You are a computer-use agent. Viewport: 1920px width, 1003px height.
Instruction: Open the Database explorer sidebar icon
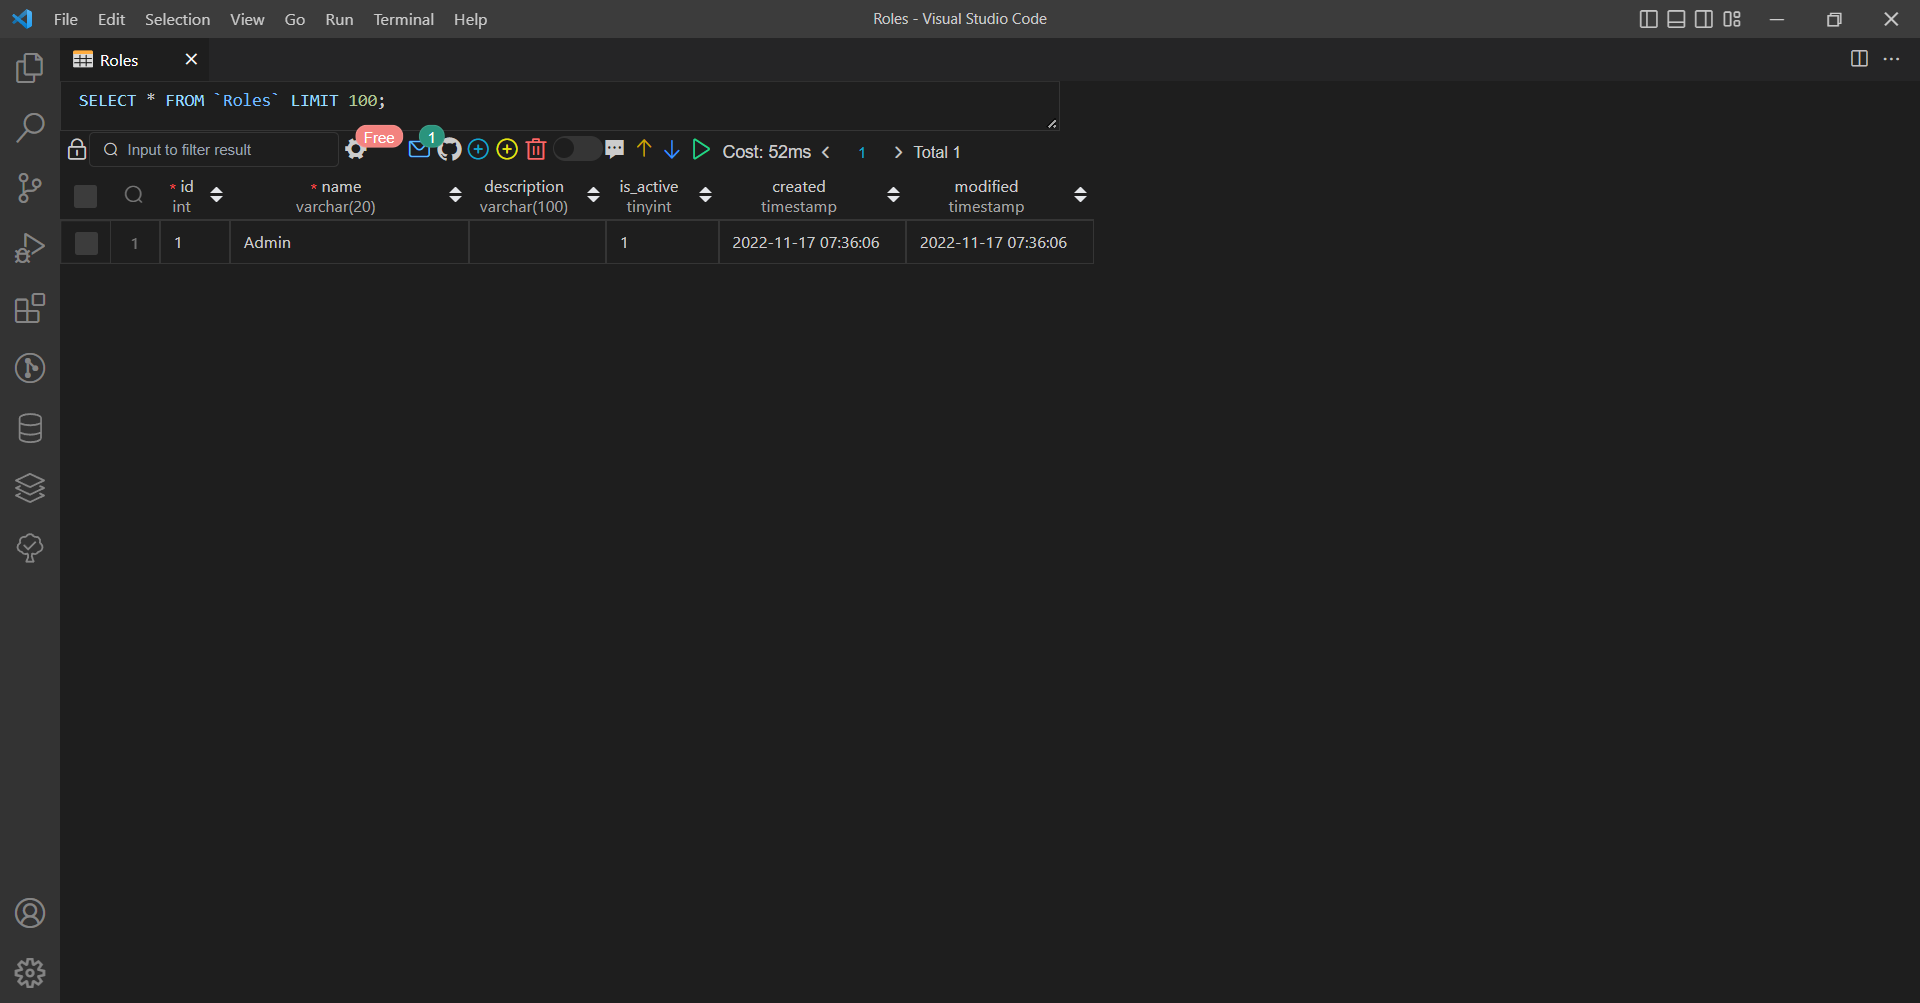tap(30, 428)
